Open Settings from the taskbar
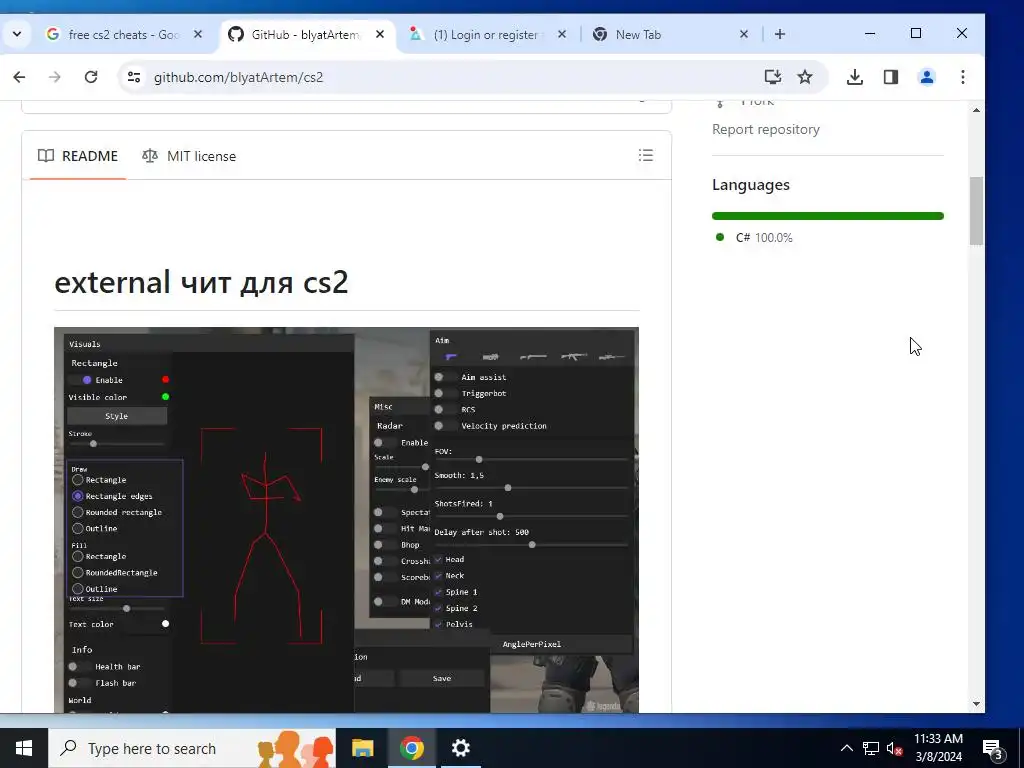 (460, 748)
